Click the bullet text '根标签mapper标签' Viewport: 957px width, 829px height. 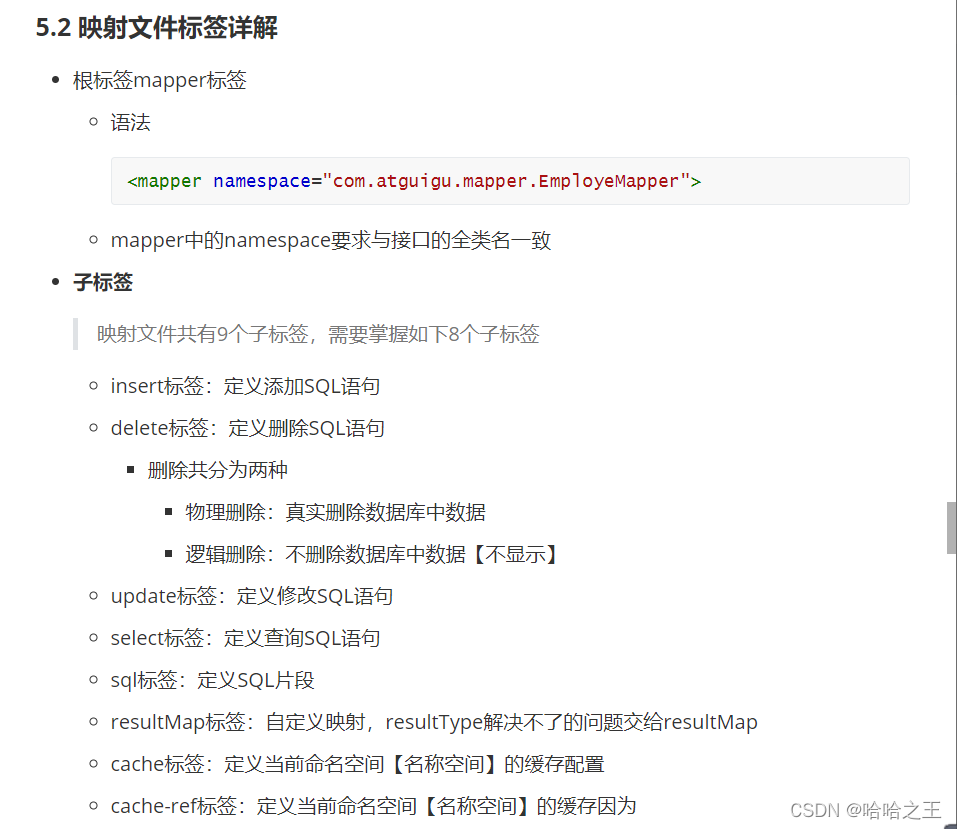pyautogui.click(x=159, y=80)
